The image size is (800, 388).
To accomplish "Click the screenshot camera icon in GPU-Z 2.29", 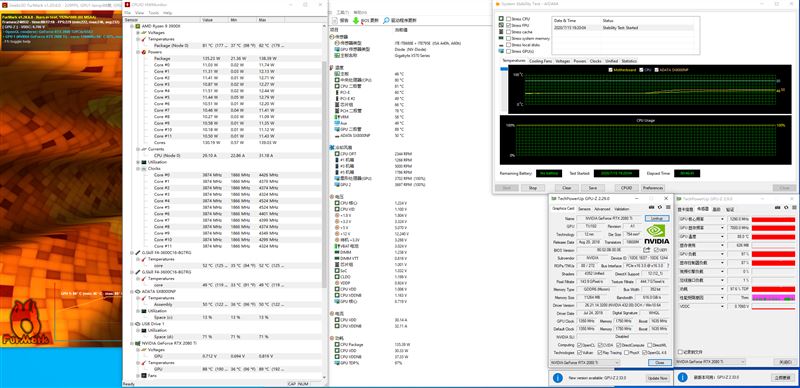I will [651, 208].
